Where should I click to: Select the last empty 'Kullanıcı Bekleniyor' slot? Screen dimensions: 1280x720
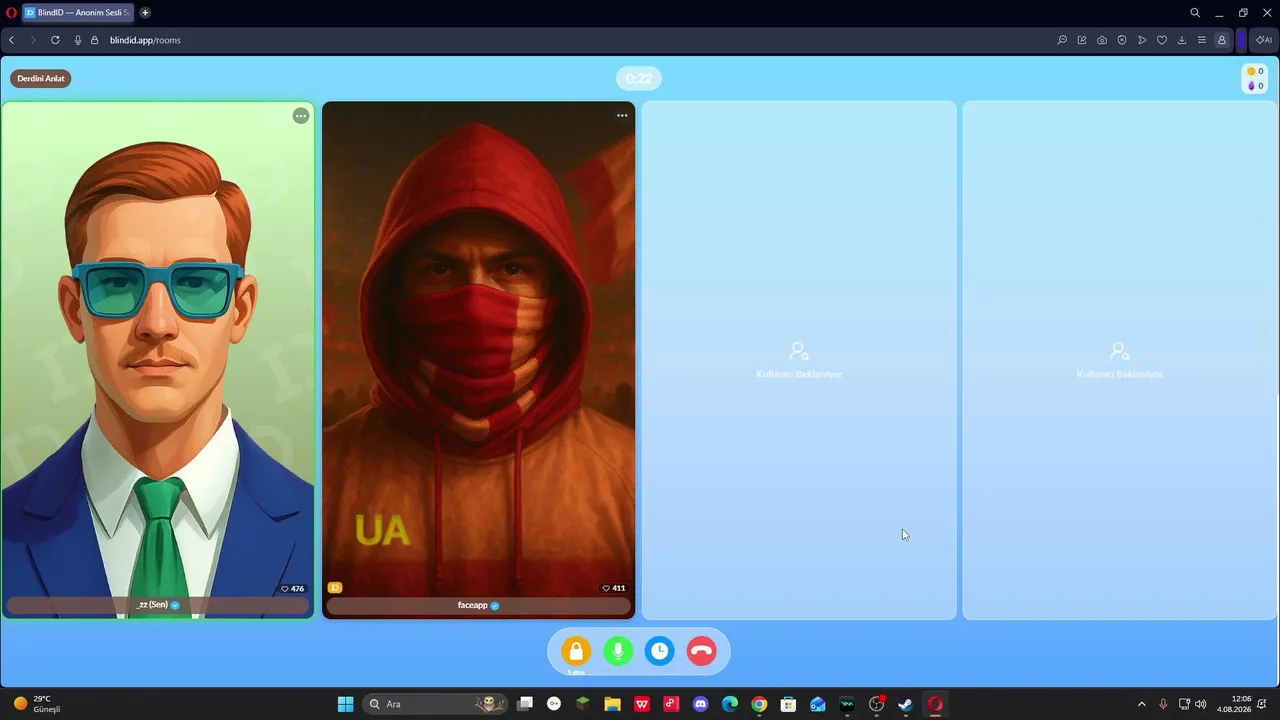click(x=1119, y=360)
